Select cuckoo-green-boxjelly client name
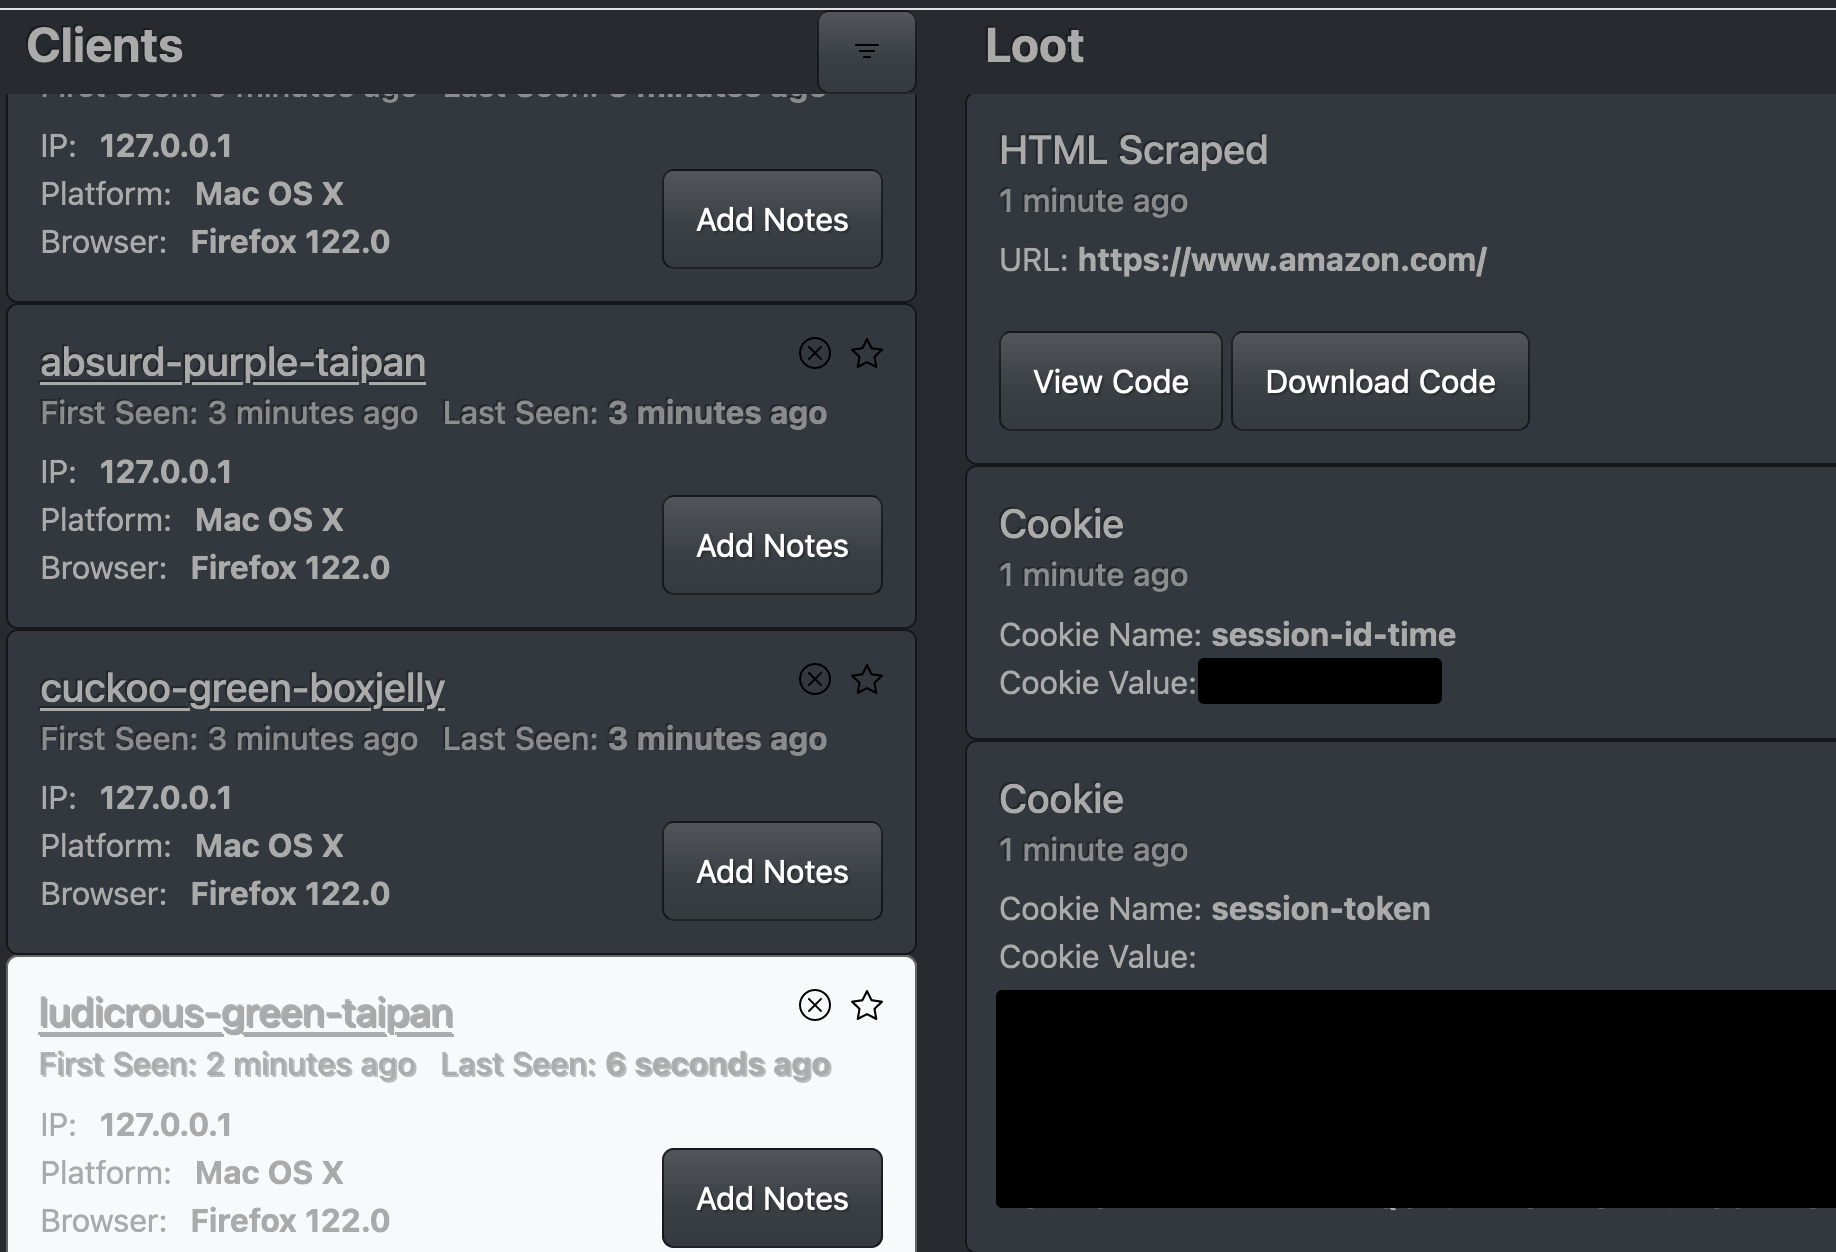The width and height of the screenshot is (1836, 1252). (x=242, y=688)
